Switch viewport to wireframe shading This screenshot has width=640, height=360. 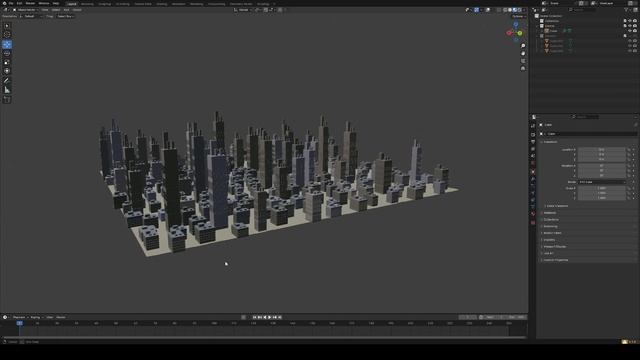[x=505, y=10]
